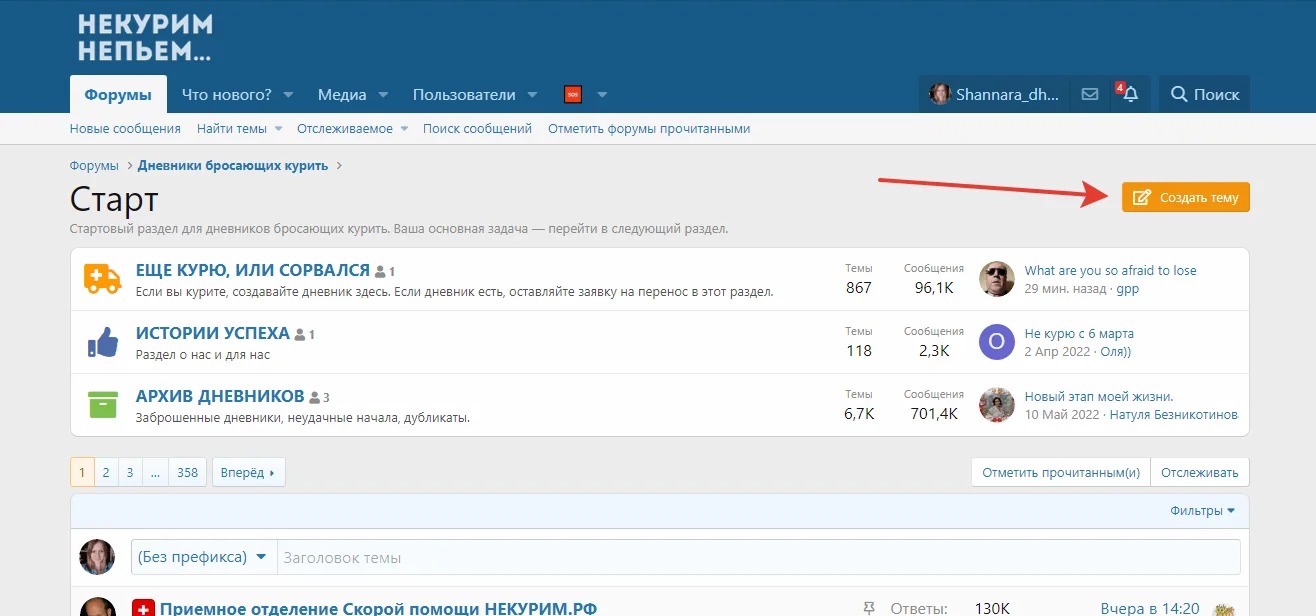Open the ИСТОРИИ УСПЕХА forum
Image resolution: width=1316 pixels, height=616 pixels.
tap(213, 334)
